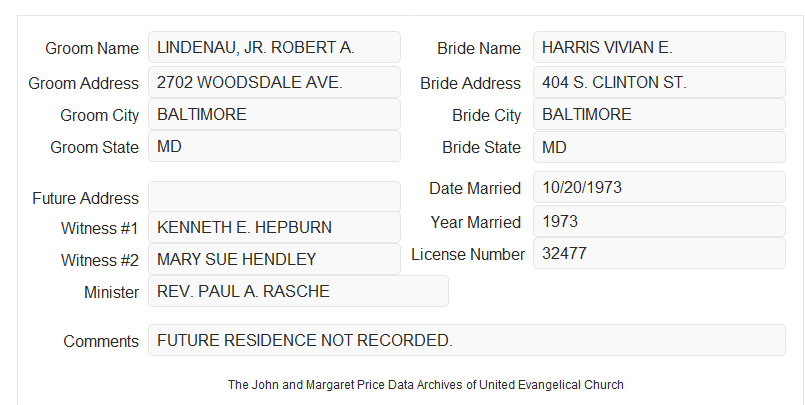Click the Date Married label
The width and height of the screenshot is (805, 405).
coord(475,188)
